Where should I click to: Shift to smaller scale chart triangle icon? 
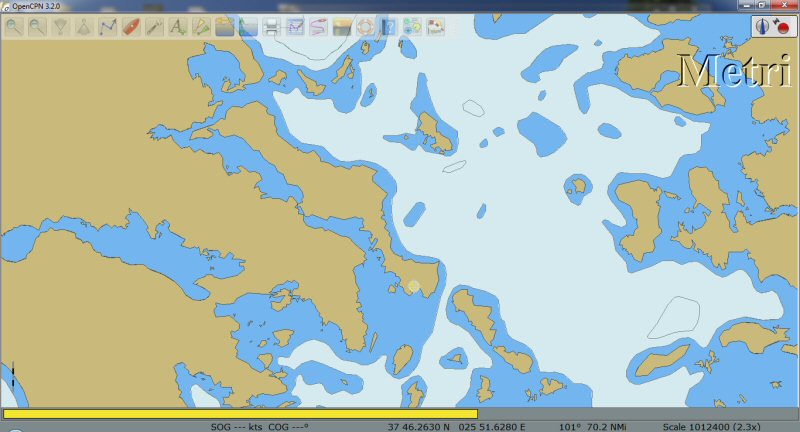(84, 27)
